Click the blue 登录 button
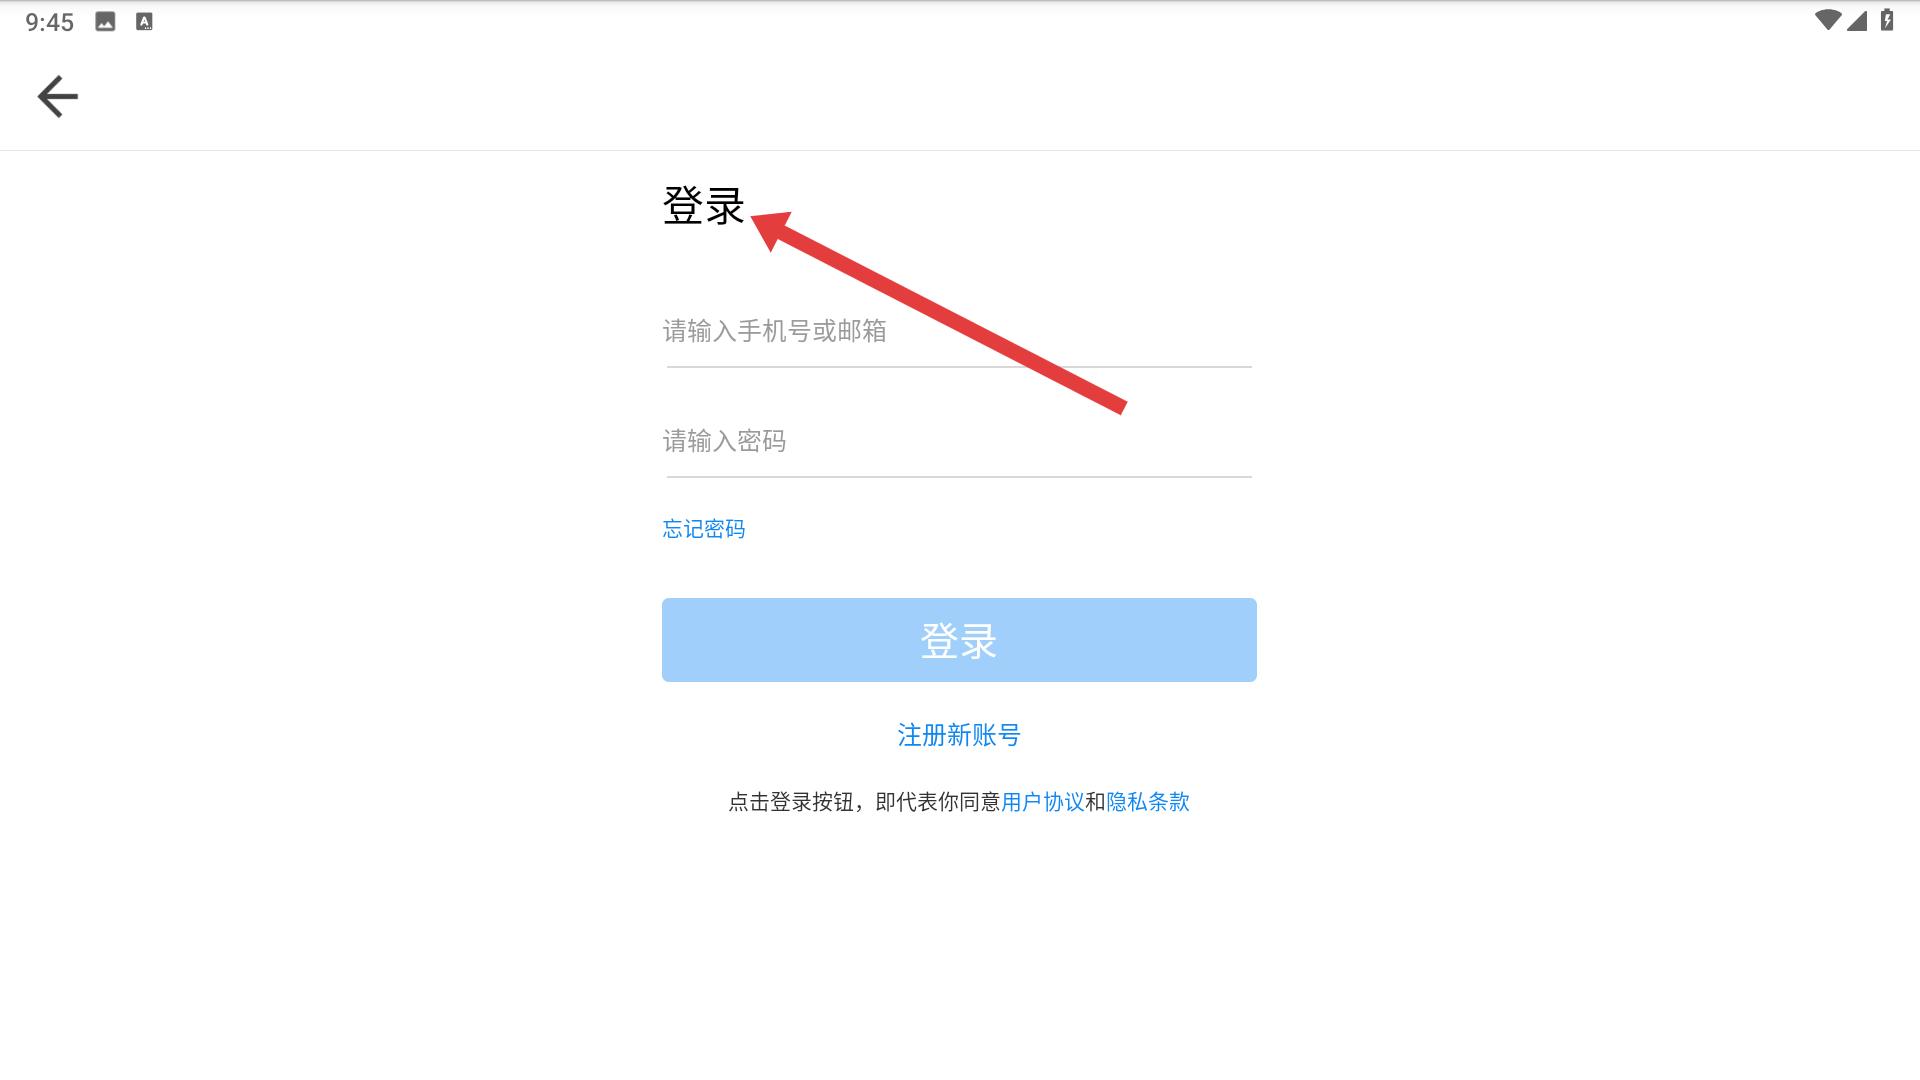Screen dimensions: 1920x1080 pos(959,640)
